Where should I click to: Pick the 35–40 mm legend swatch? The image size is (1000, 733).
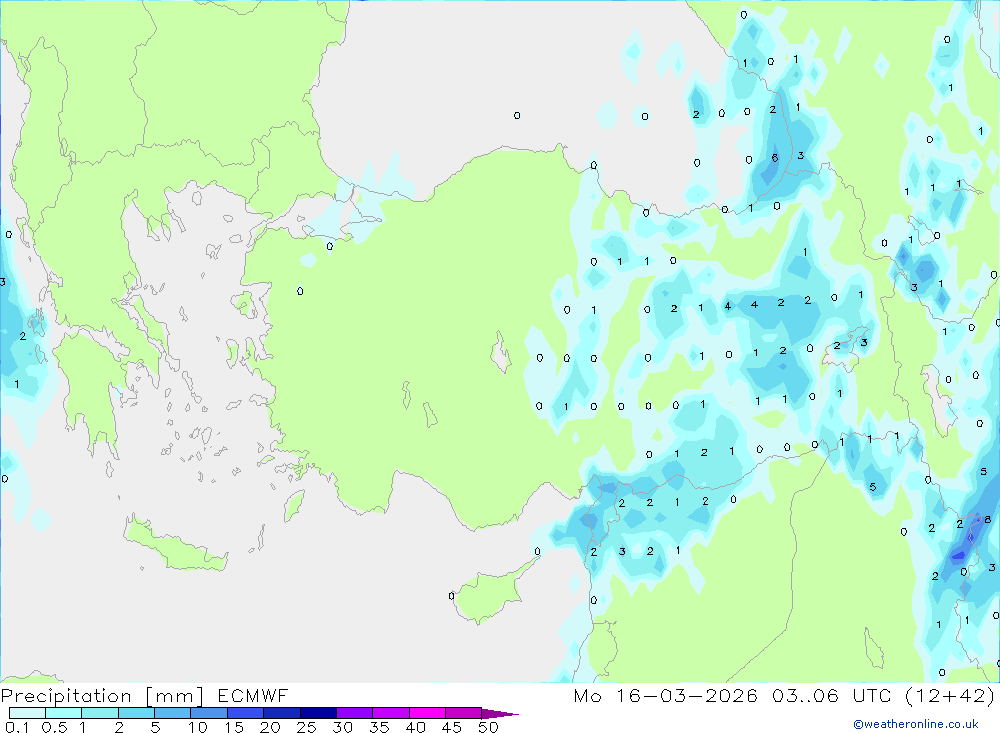coord(391,713)
